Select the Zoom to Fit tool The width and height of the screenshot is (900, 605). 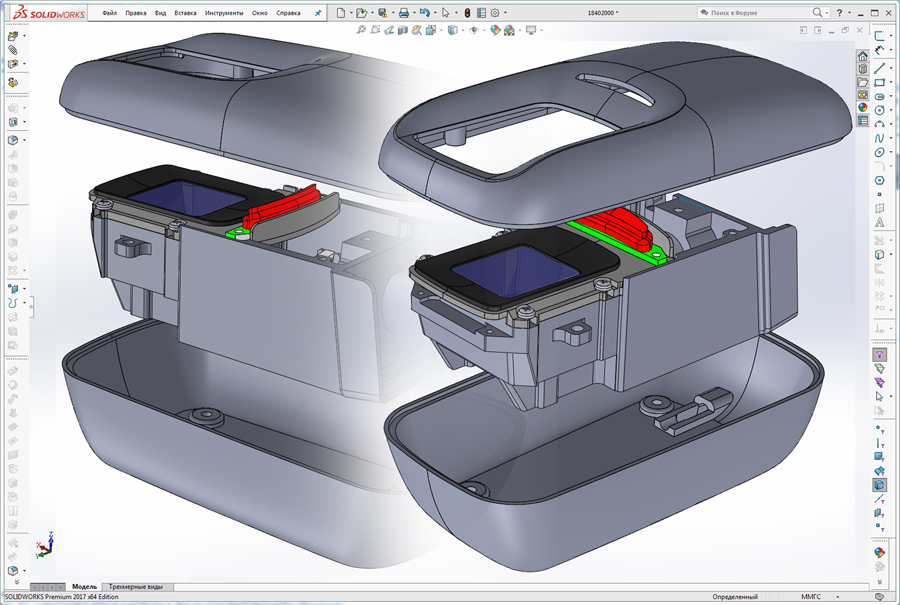pos(361,29)
